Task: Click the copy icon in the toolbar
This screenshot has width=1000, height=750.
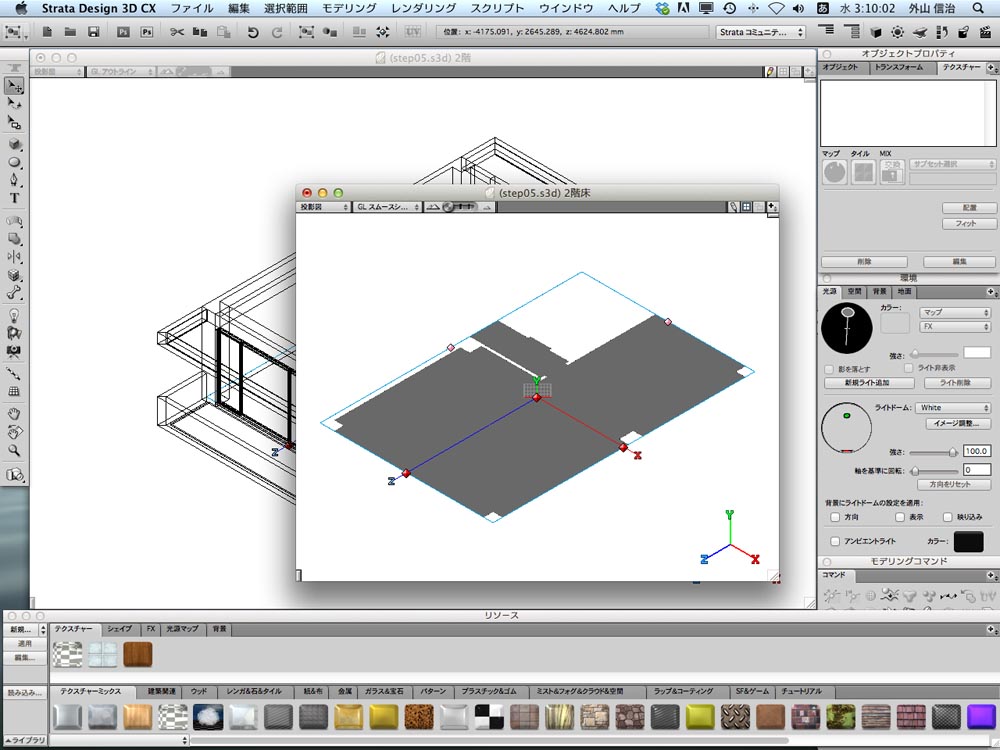Action: [x=200, y=31]
